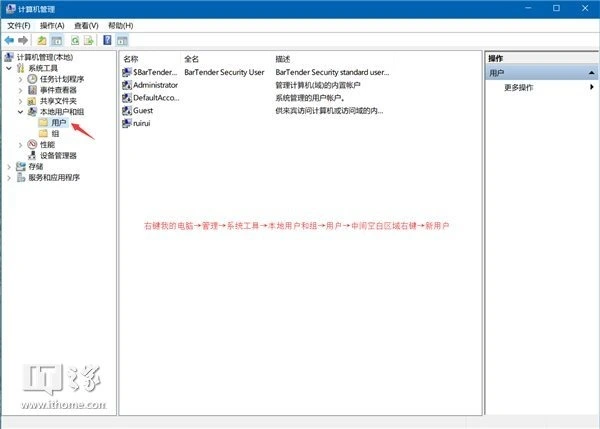This screenshot has height=429, width=600.
Task: Open the 更多操作 submenu arrow
Action: point(592,87)
